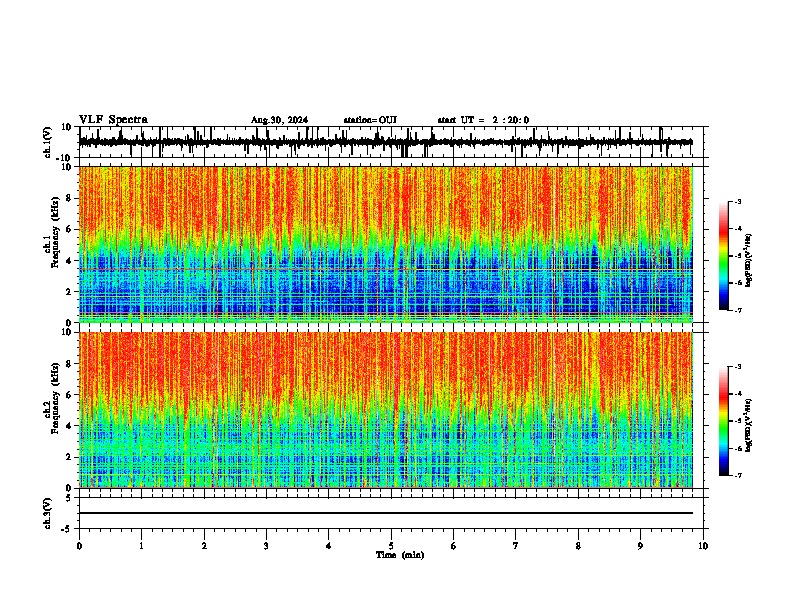Image resolution: width=792 pixels, height=612 pixels.
Task: Click time axis tick label "1"
Action: tap(141, 546)
